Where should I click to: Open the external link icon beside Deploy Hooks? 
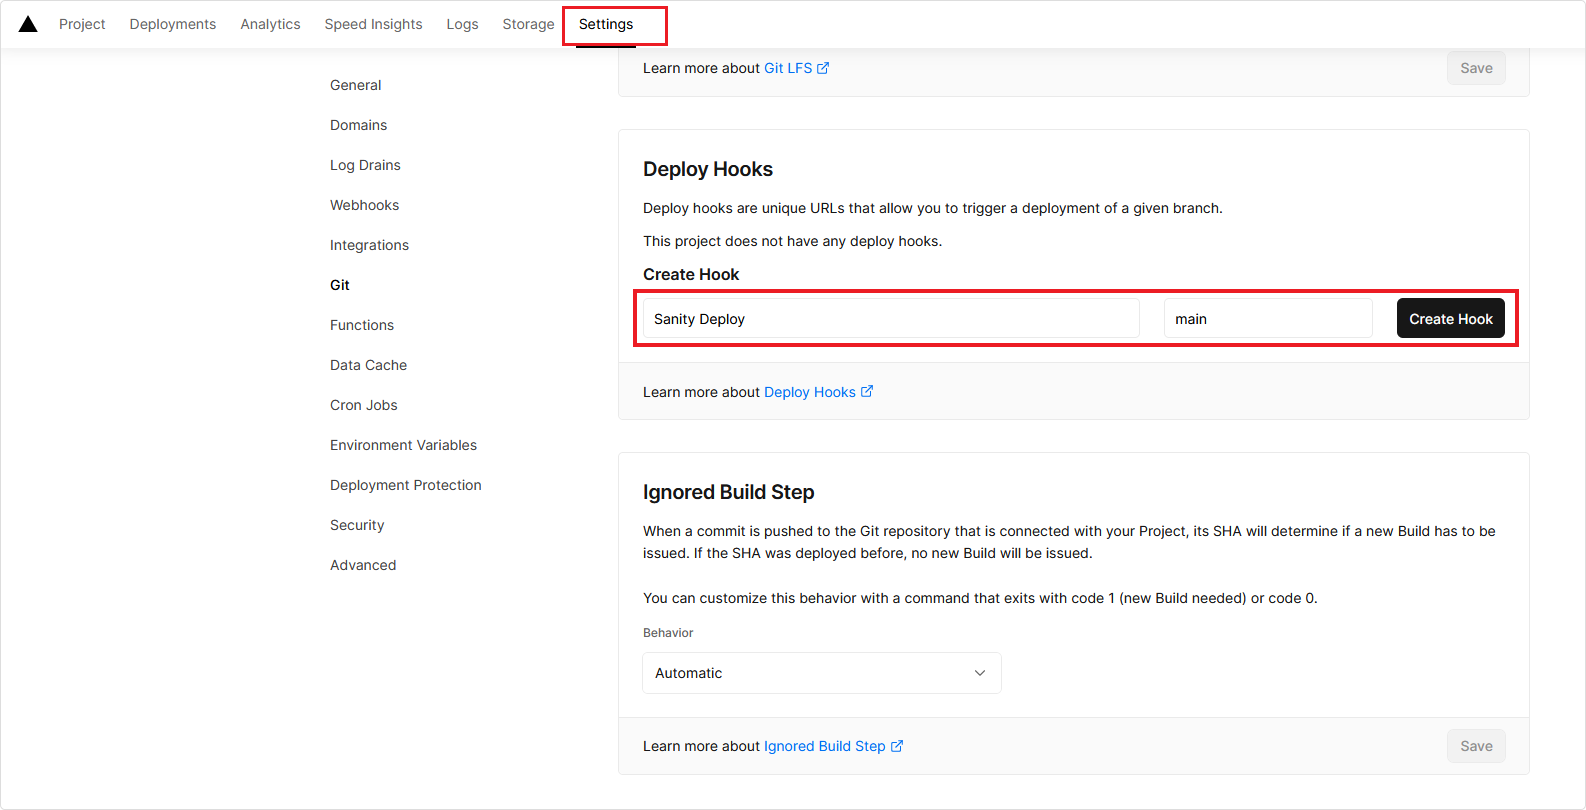pos(867,392)
